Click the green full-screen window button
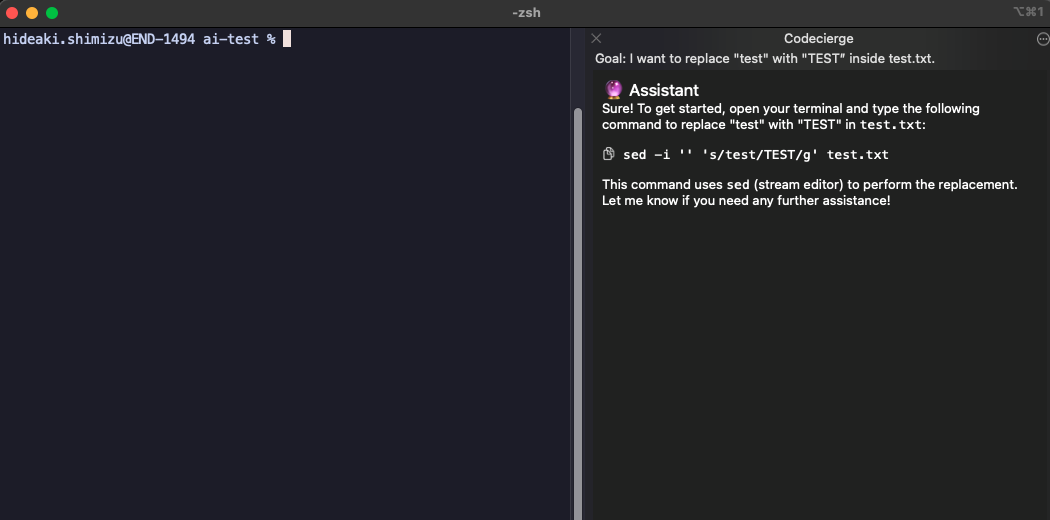 pyautogui.click(x=52, y=13)
